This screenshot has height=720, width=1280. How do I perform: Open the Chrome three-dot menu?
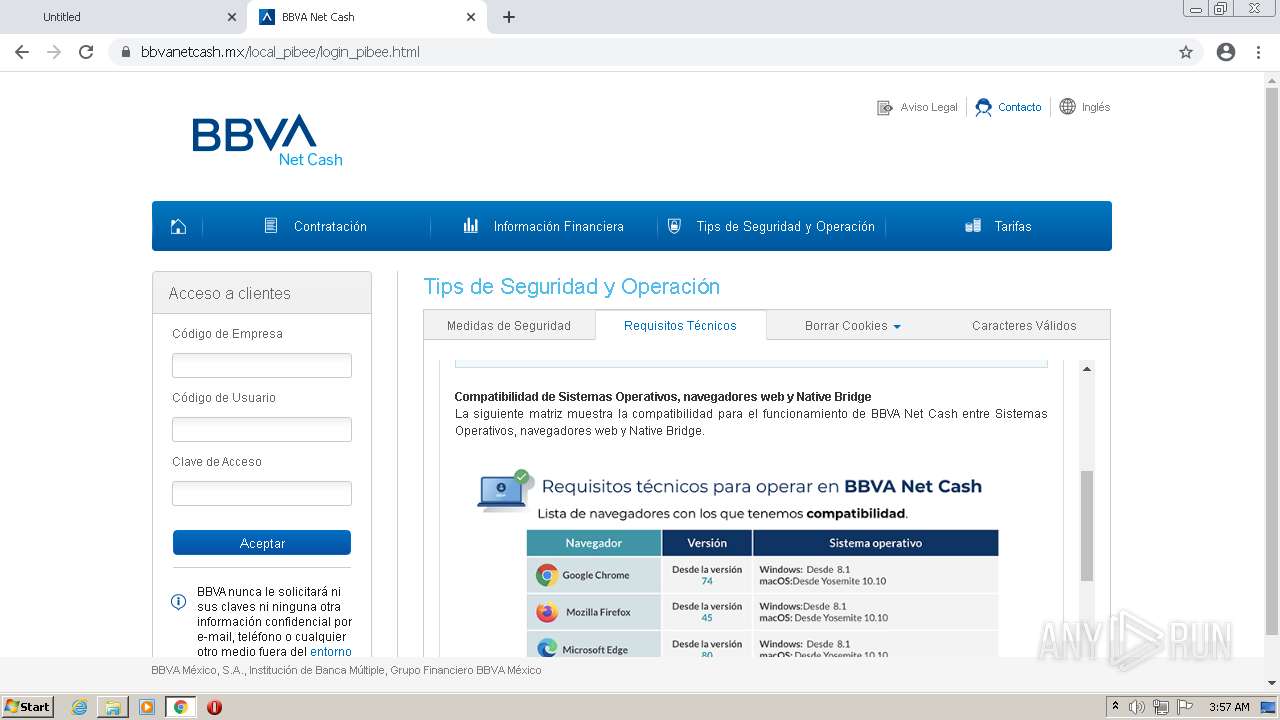[1258, 52]
